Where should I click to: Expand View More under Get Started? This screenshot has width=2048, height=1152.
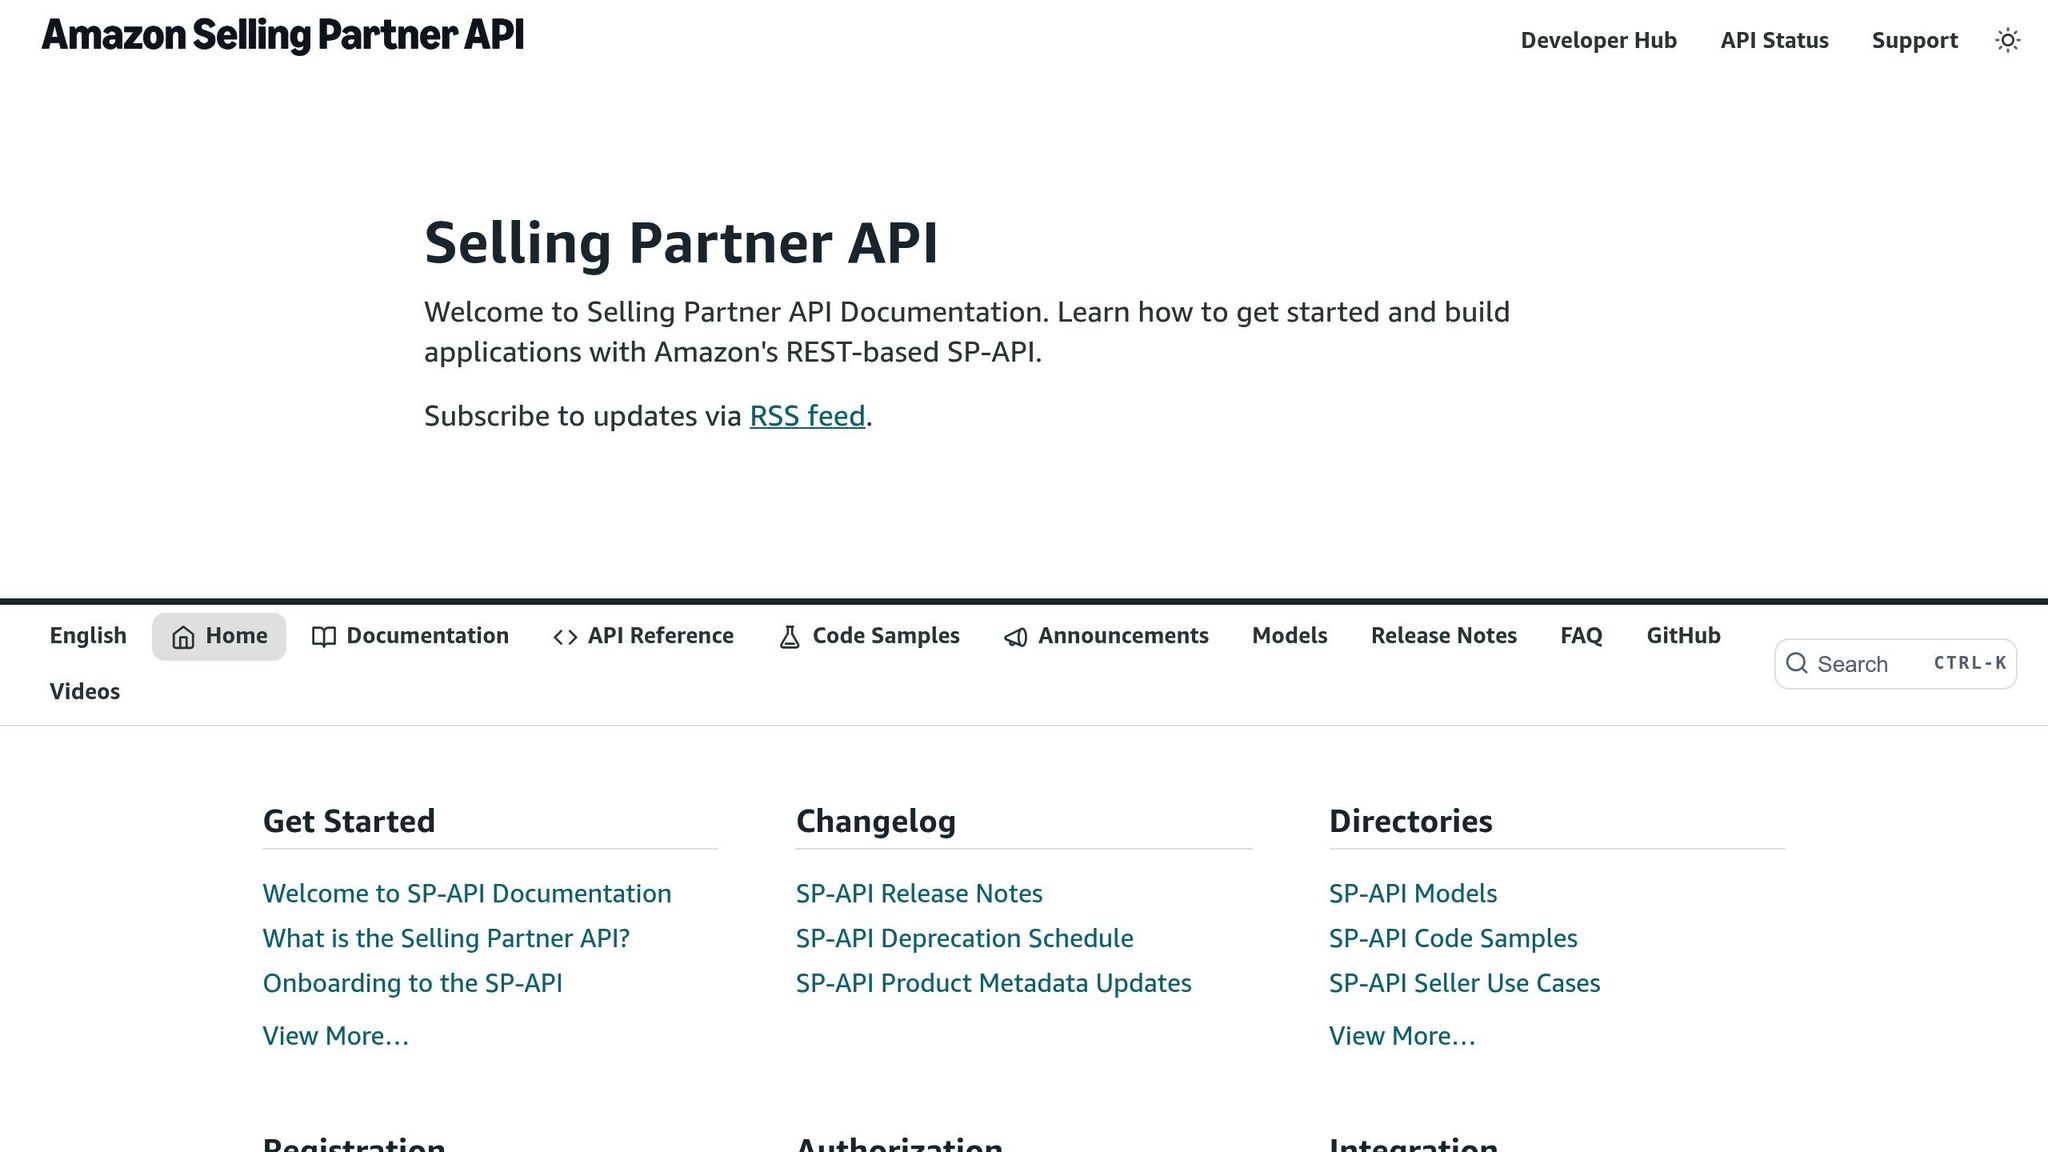click(334, 1036)
